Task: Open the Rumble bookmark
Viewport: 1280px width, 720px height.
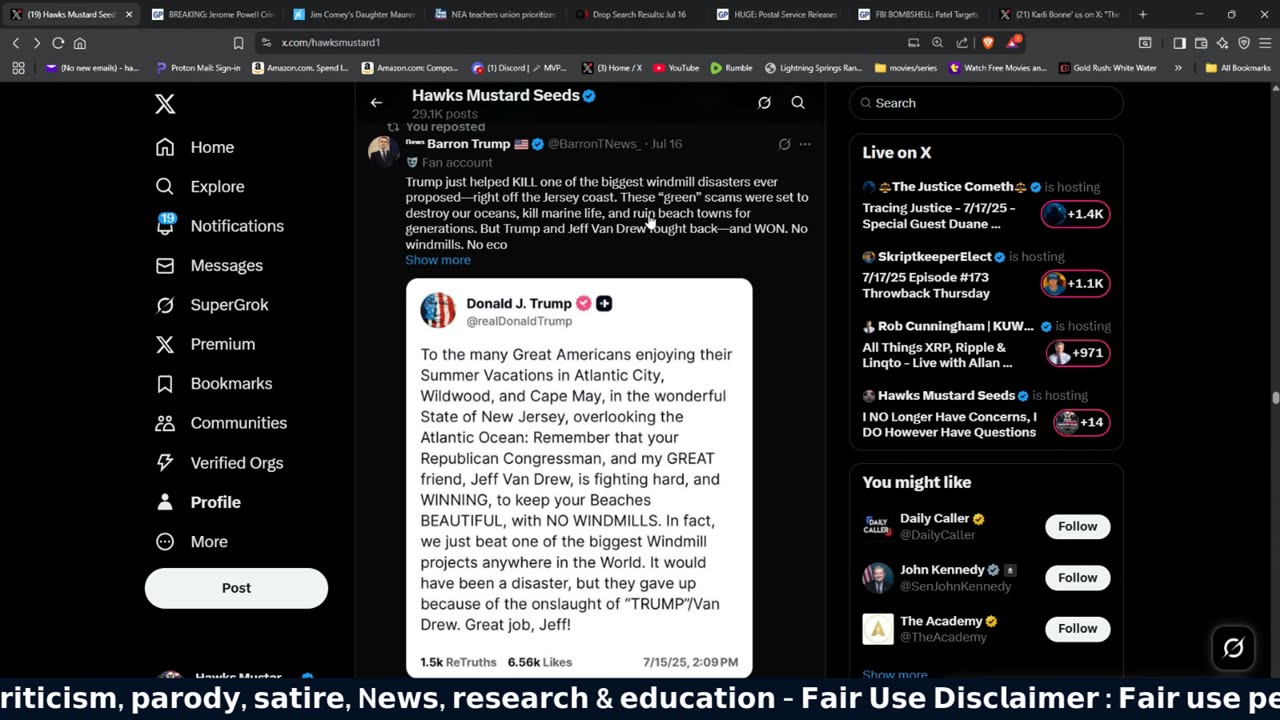Action: pos(731,68)
